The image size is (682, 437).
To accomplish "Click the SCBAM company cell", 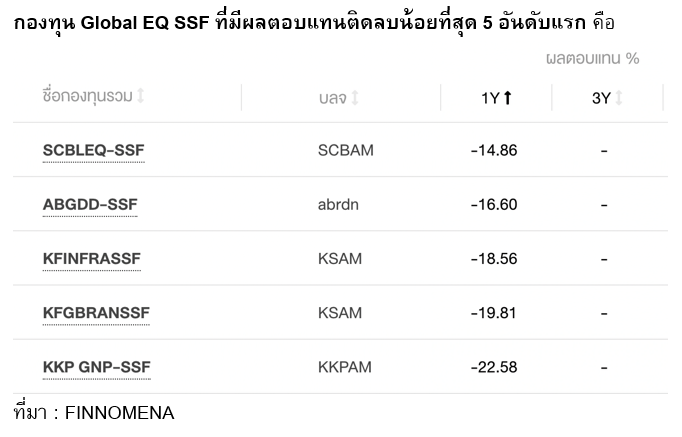I will point(345,150).
